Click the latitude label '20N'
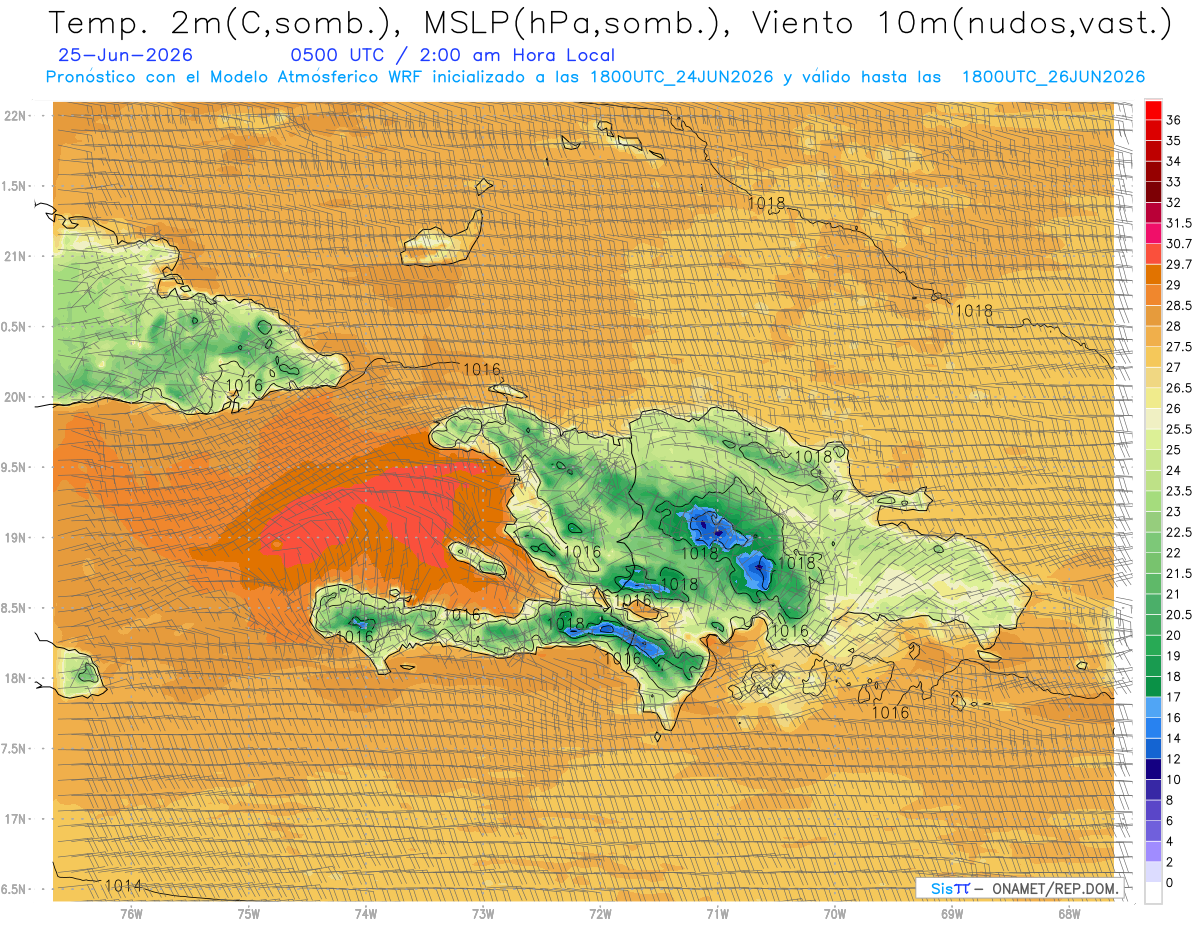This screenshot has width=1200, height=927. pyautogui.click(x=16, y=397)
